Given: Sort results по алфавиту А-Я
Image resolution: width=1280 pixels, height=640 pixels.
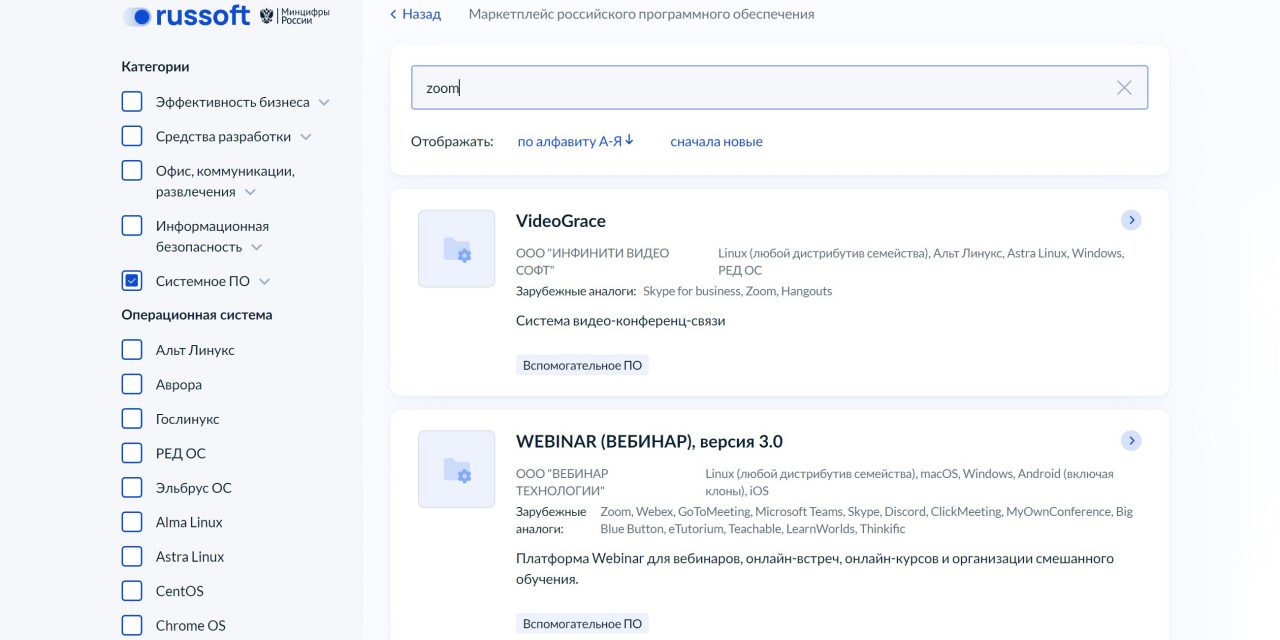Looking at the screenshot, I should pos(575,141).
